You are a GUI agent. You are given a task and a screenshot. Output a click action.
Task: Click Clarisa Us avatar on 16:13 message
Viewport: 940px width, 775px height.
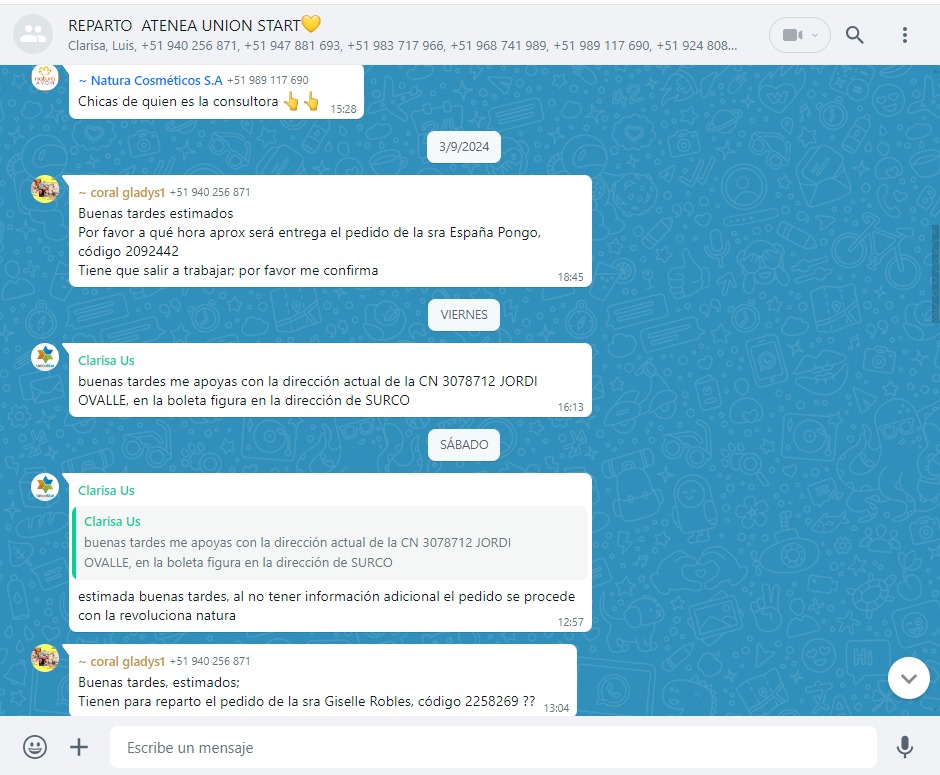[x=45, y=357]
